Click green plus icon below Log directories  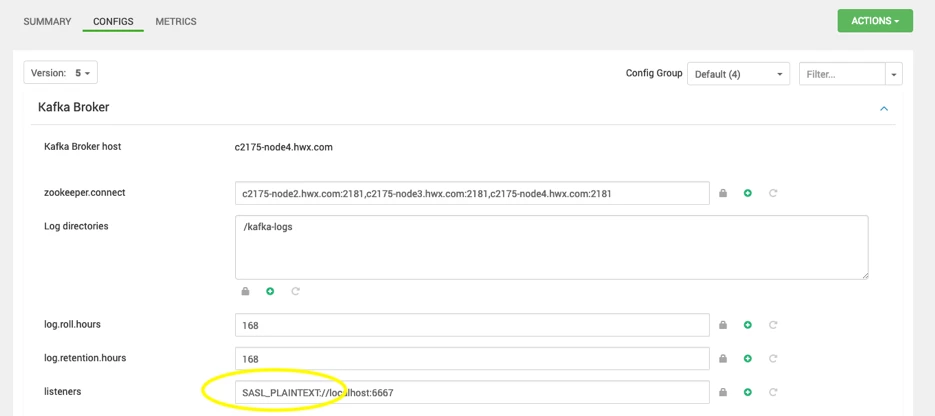click(270, 291)
